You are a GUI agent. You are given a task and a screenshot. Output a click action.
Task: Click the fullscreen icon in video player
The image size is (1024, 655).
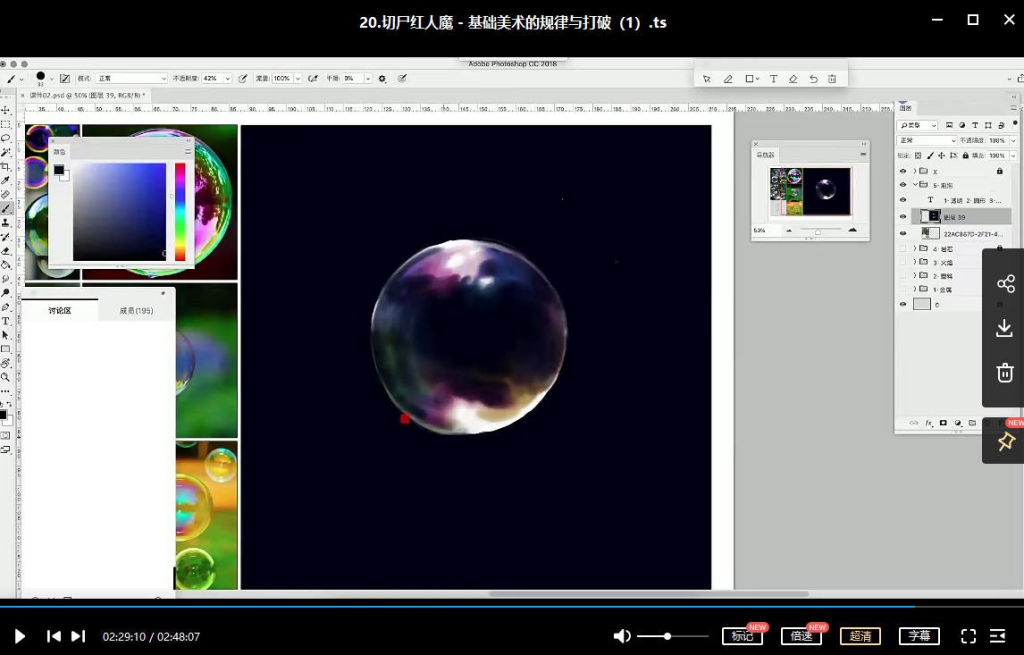point(968,636)
